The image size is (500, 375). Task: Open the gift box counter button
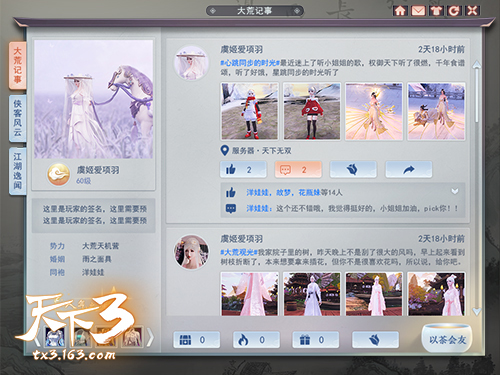tap(316, 340)
